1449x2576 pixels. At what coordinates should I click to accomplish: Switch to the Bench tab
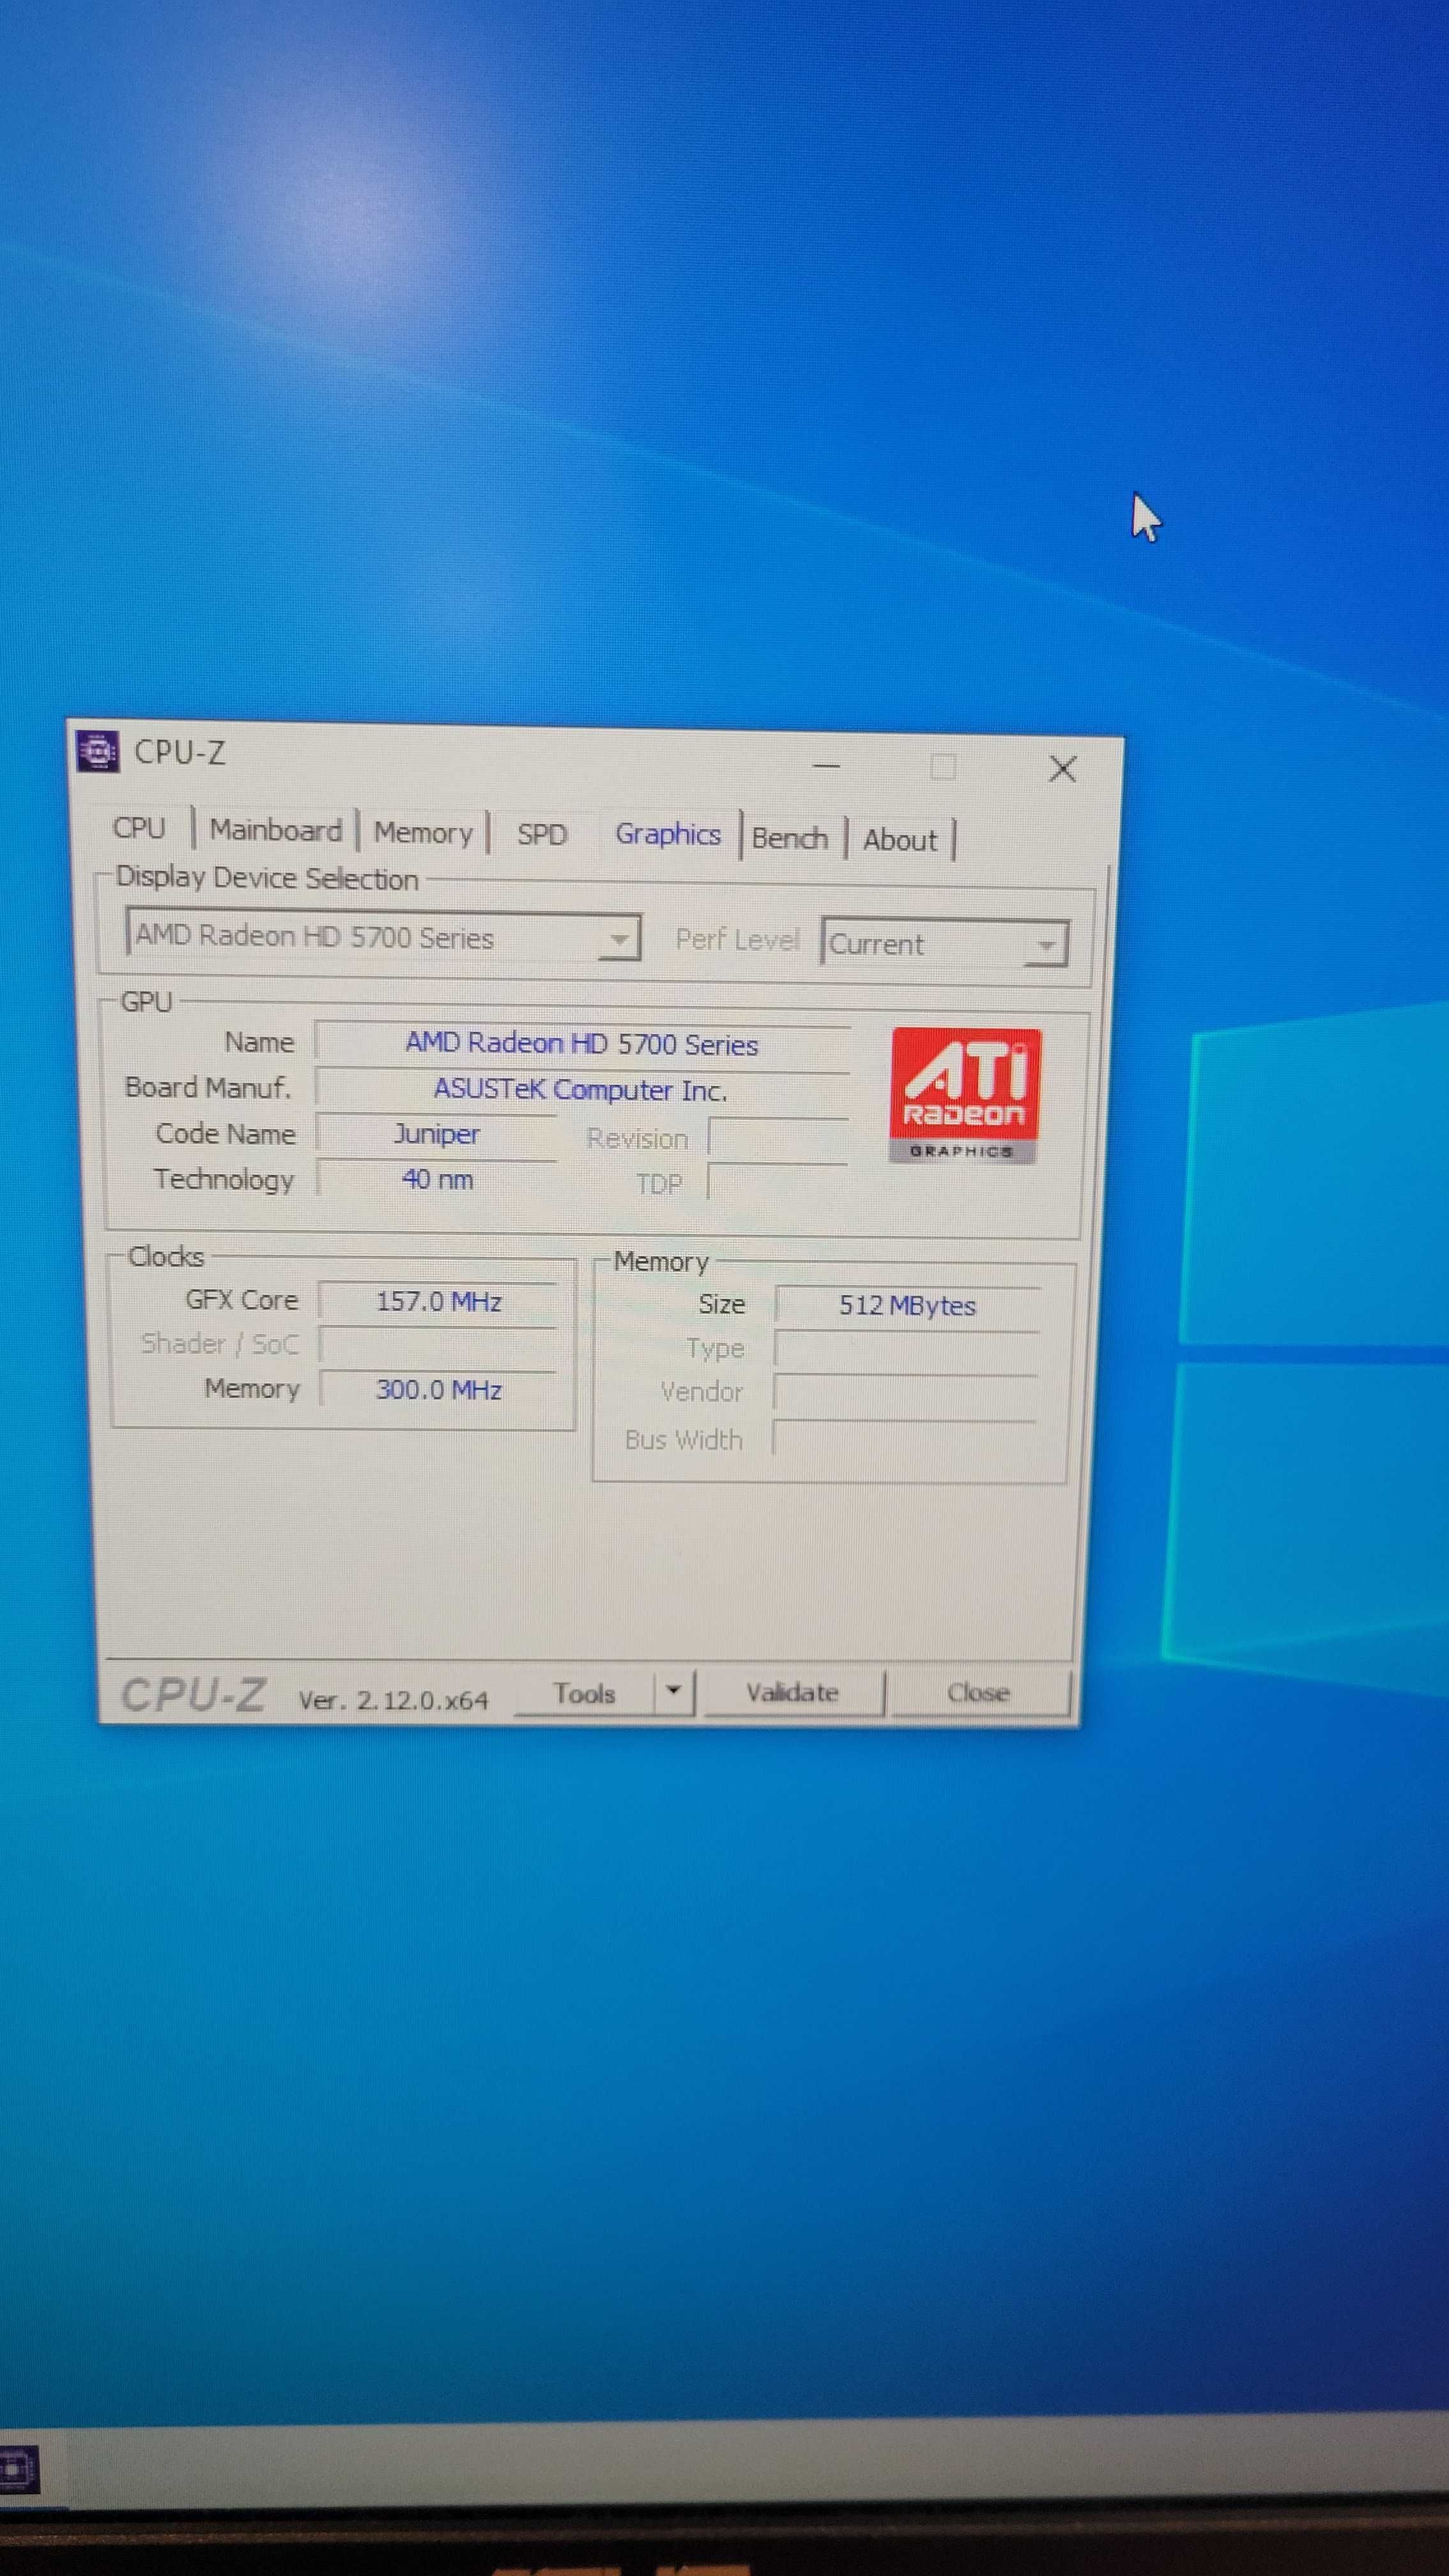[790, 838]
